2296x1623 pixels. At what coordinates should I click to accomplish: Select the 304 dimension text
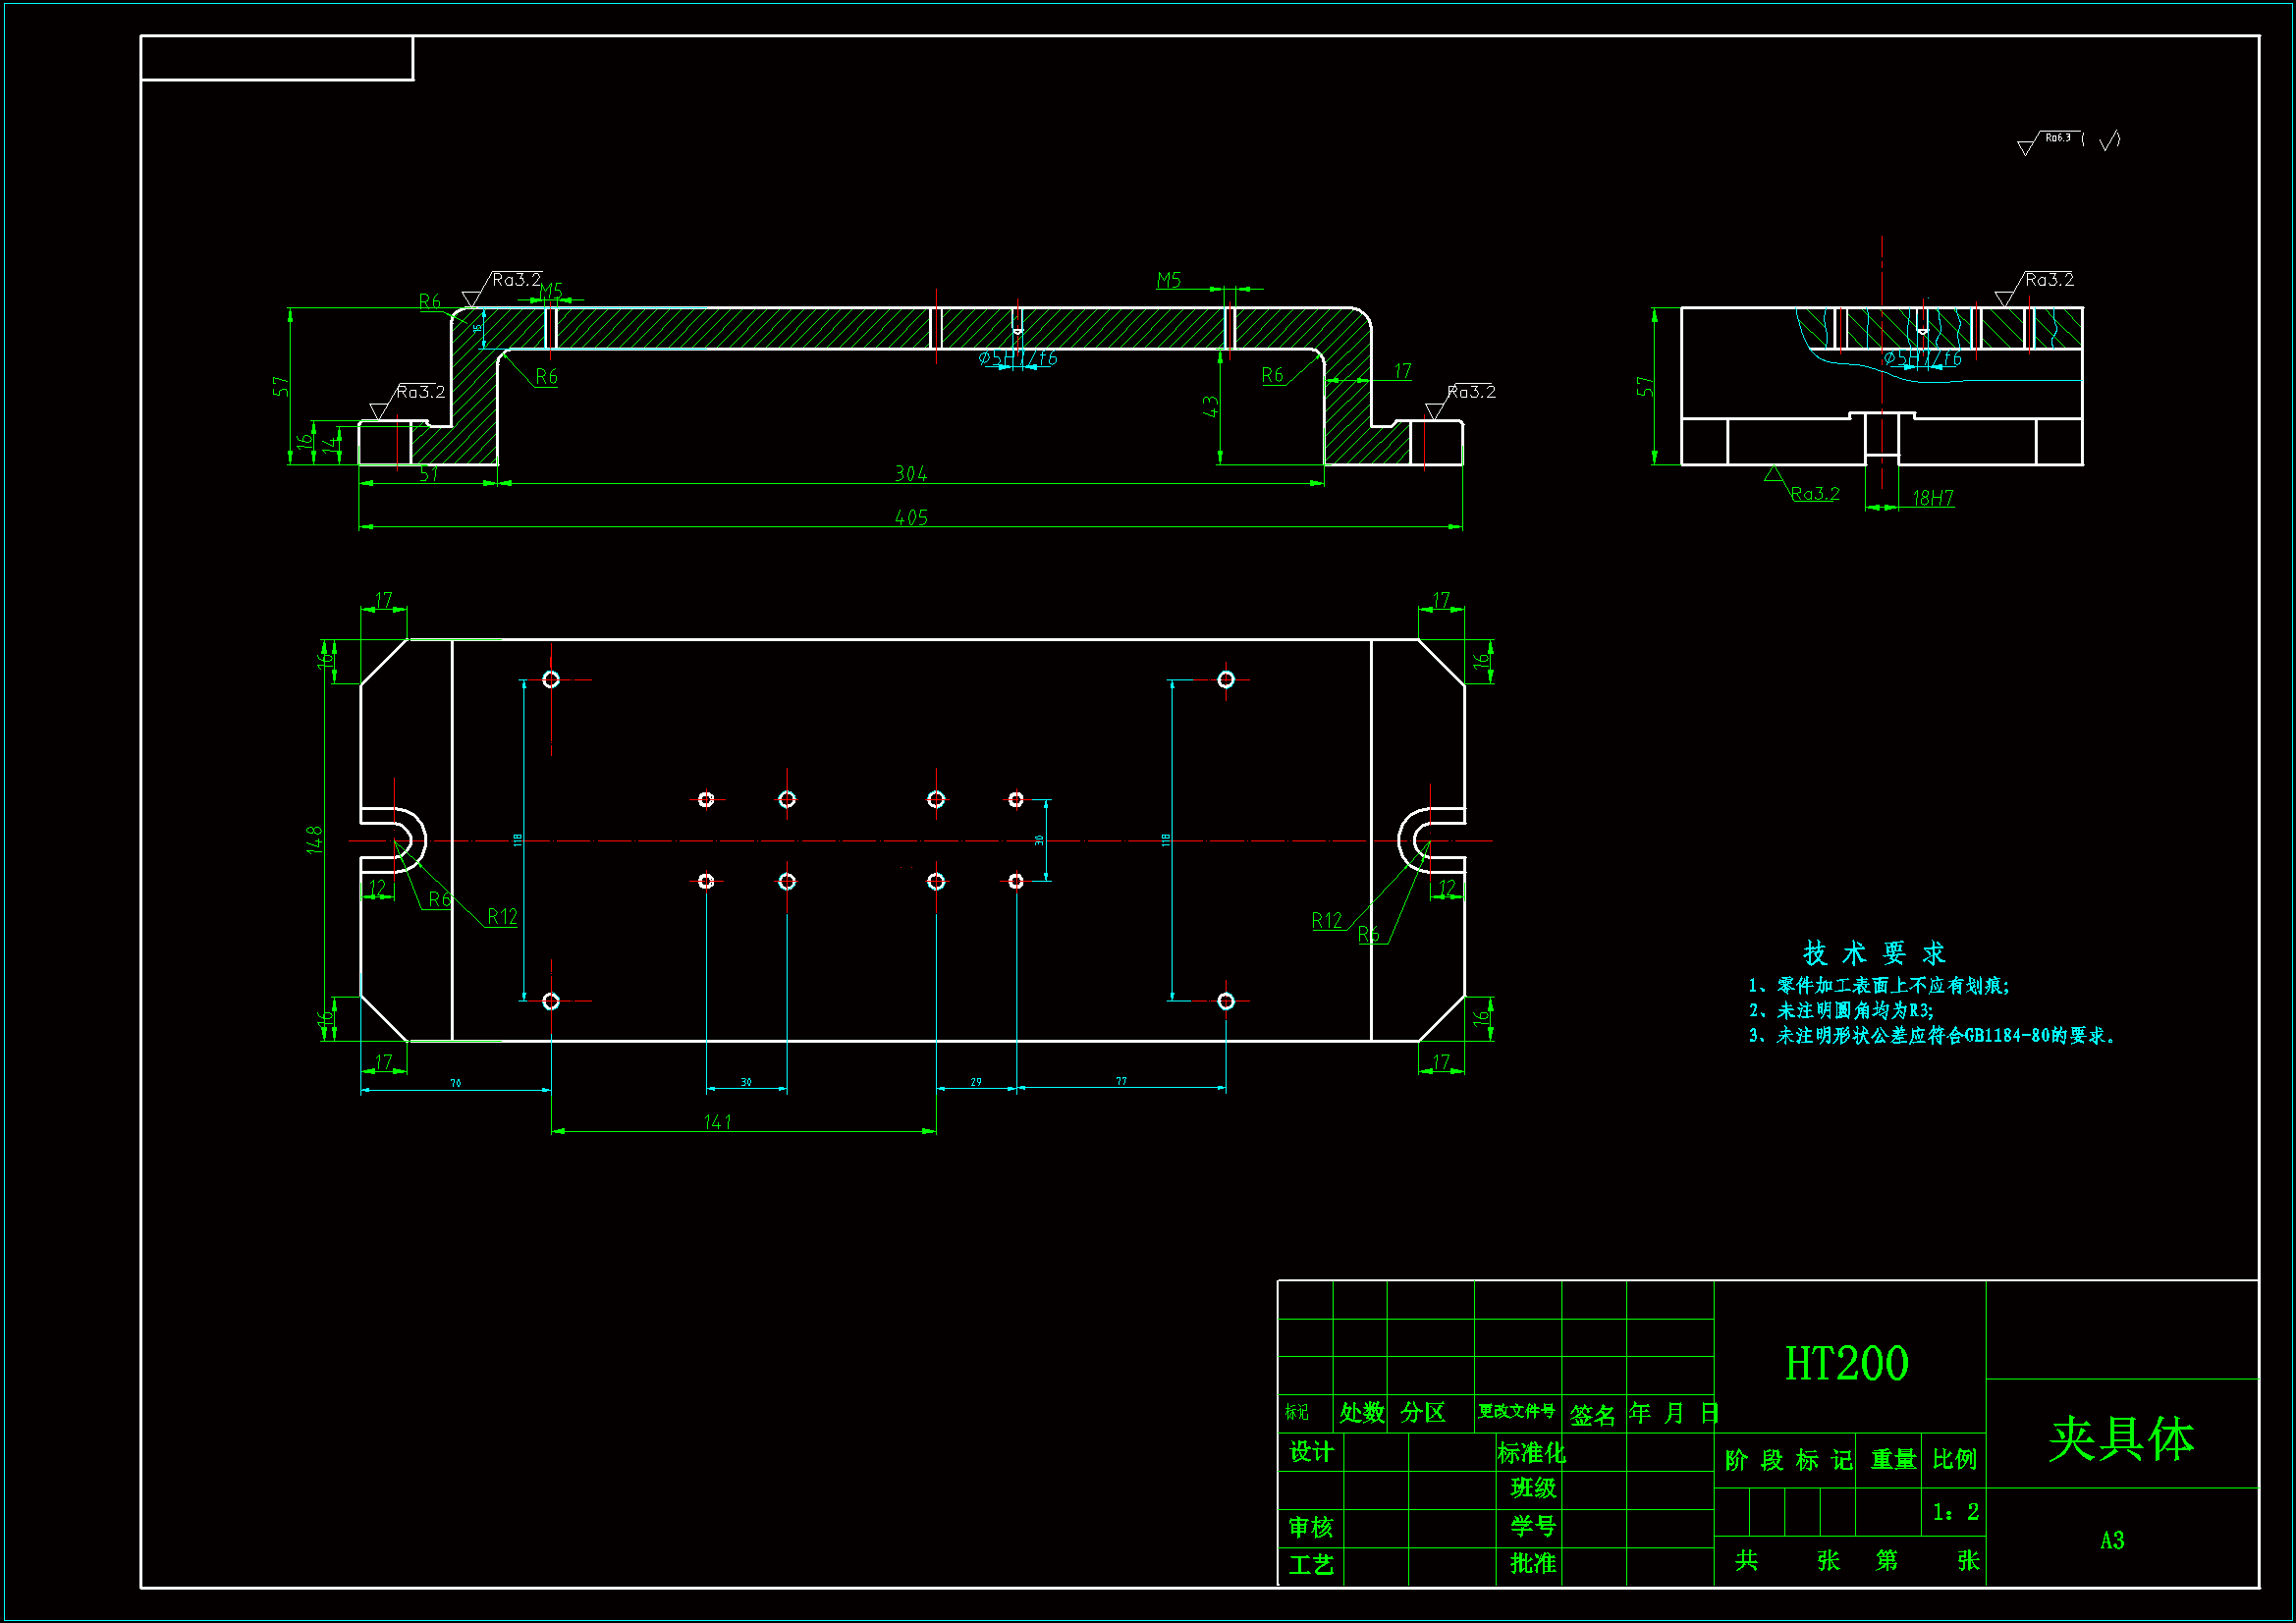pyautogui.click(x=910, y=473)
